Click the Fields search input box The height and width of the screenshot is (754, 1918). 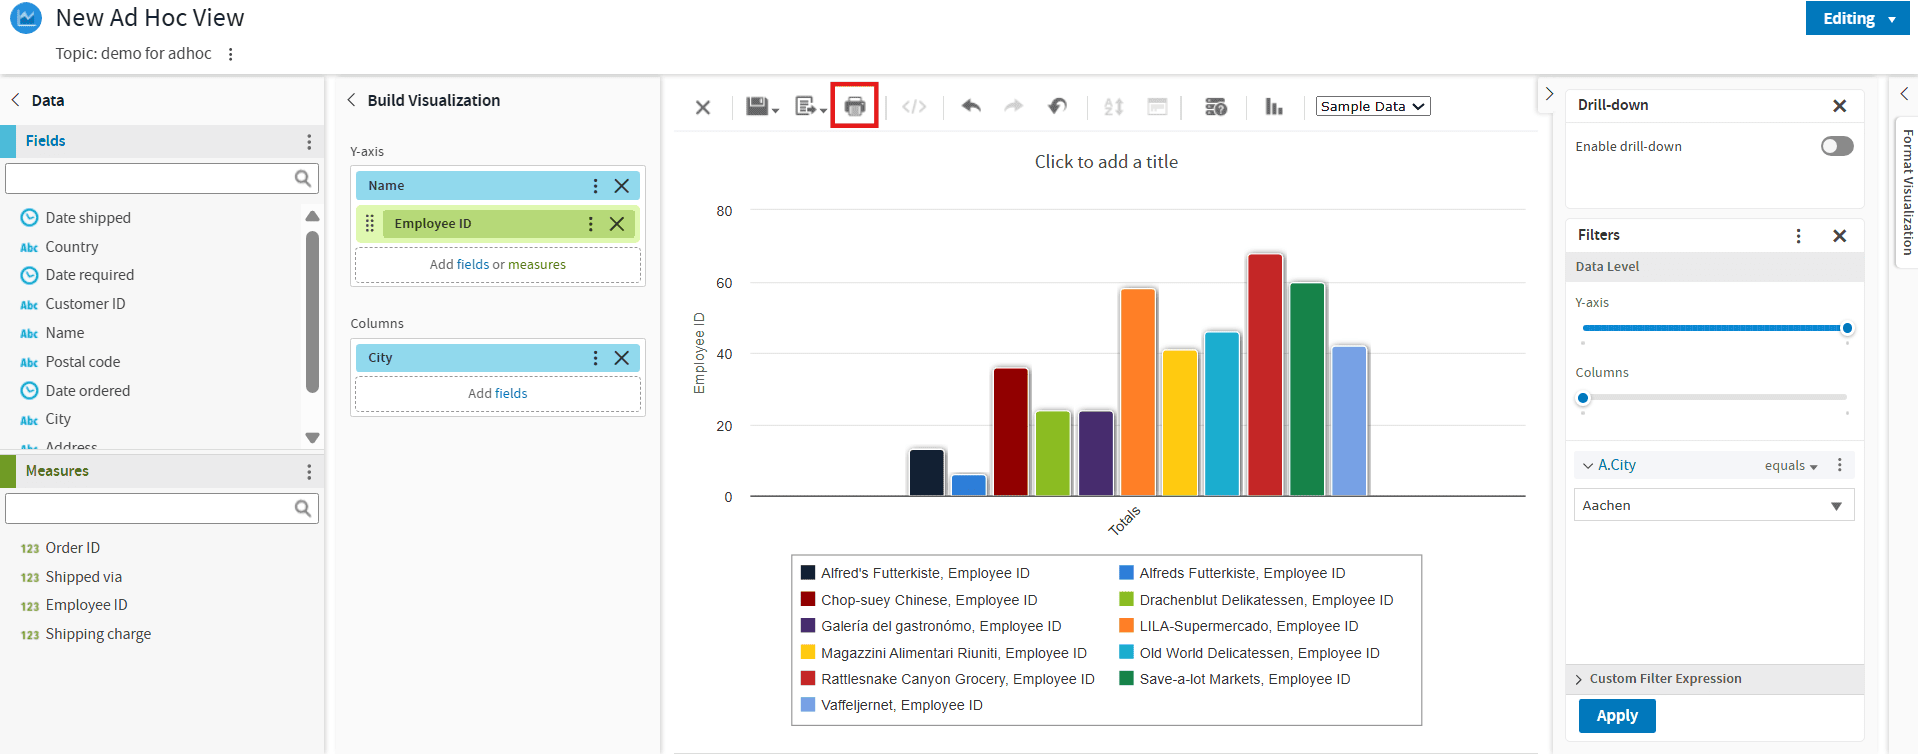click(150, 179)
